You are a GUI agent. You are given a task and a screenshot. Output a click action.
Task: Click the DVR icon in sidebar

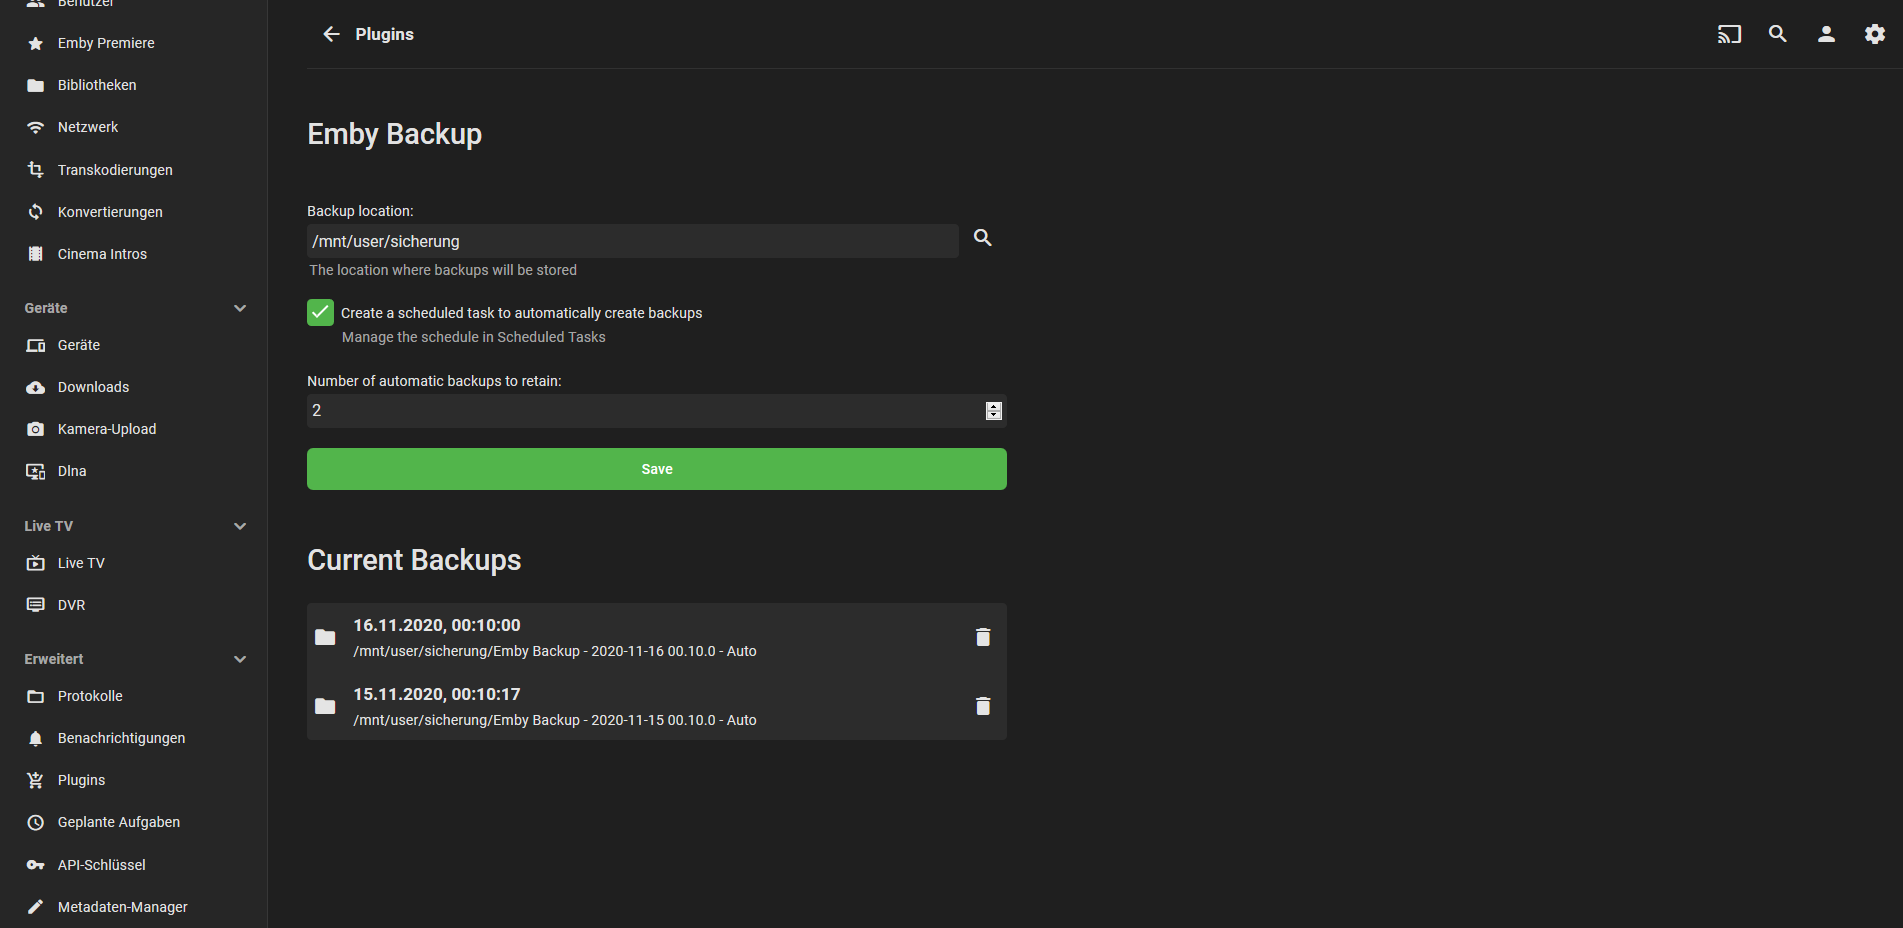point(36,605)
